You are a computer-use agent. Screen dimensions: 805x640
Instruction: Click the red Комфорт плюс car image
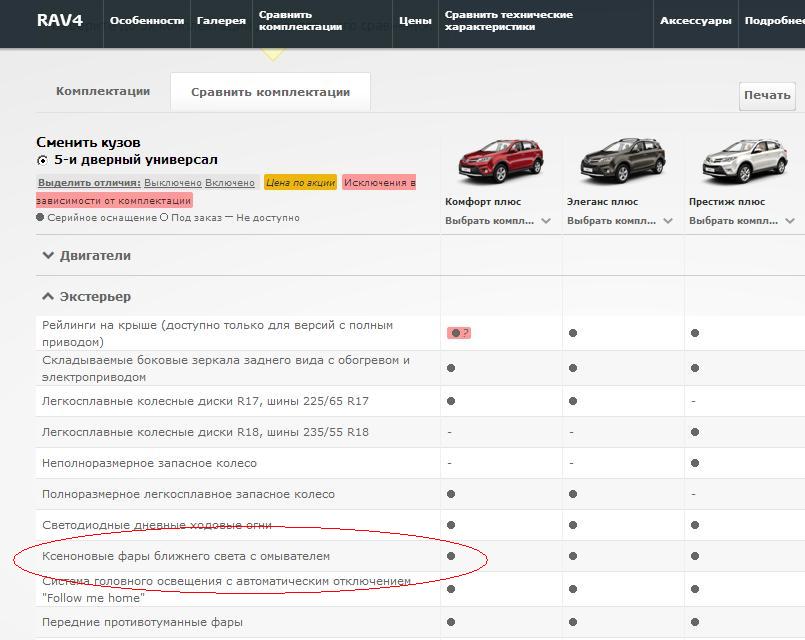(500, 161)
